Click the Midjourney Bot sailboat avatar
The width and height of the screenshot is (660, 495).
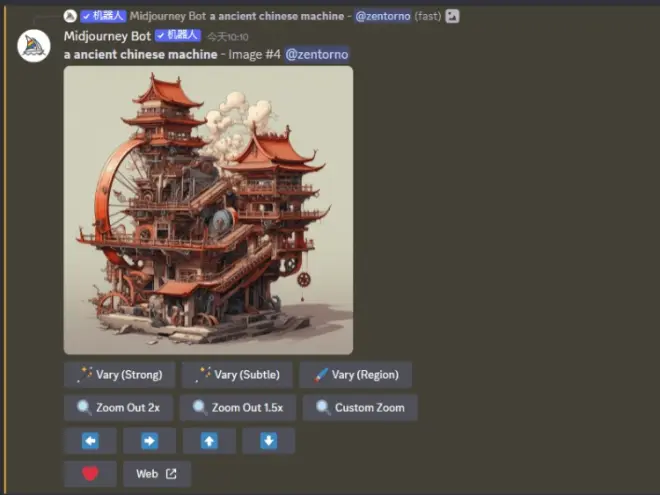coord(34,45)
